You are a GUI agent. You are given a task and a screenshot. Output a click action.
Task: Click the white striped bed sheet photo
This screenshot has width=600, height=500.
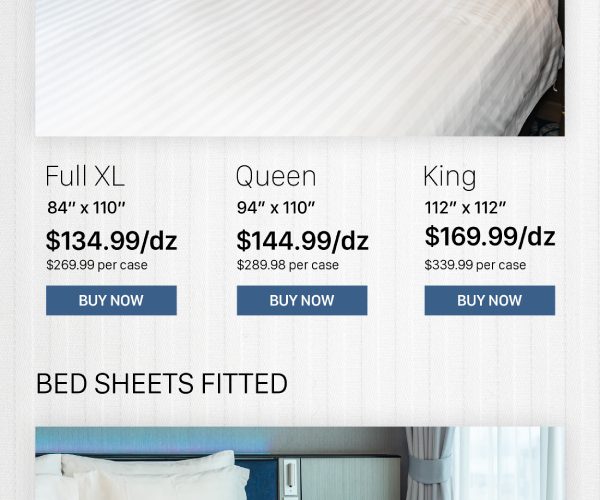point(300,65)
